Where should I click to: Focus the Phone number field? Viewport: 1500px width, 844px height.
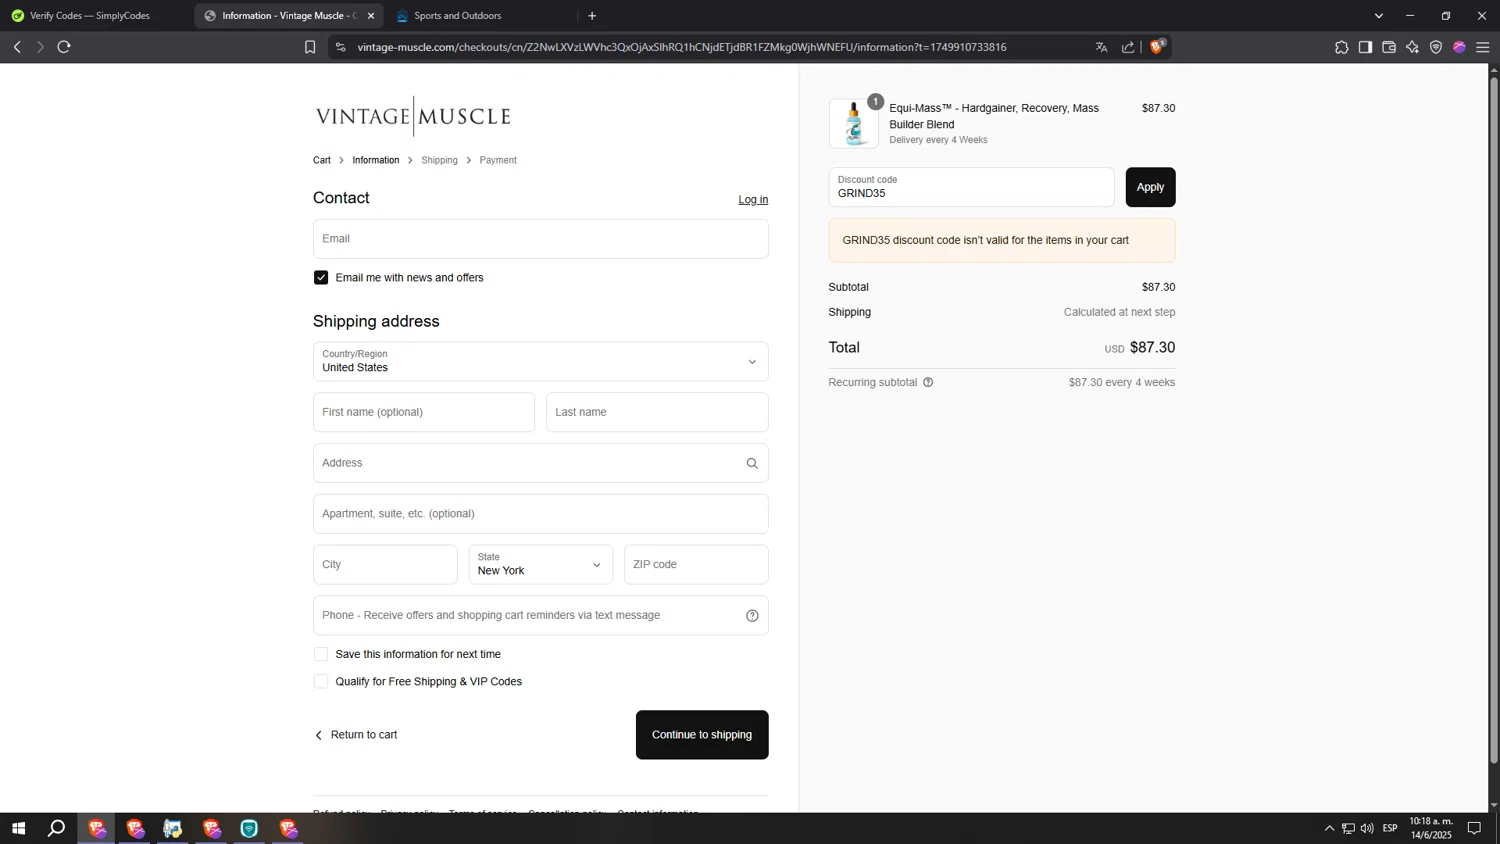click(541, 616)
